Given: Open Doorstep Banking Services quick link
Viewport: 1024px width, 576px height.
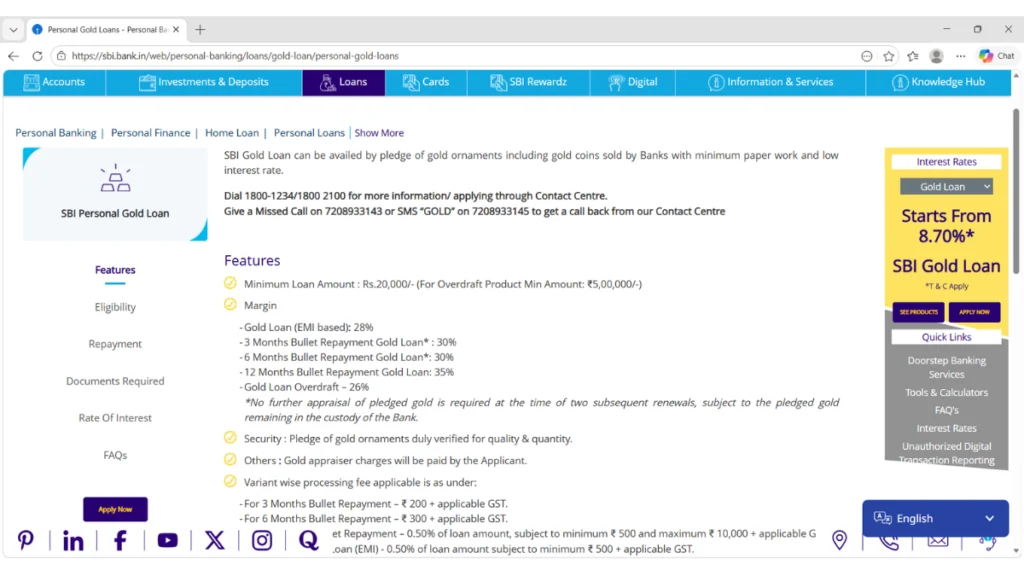Looking at the screenshot, I should point(946,367).
